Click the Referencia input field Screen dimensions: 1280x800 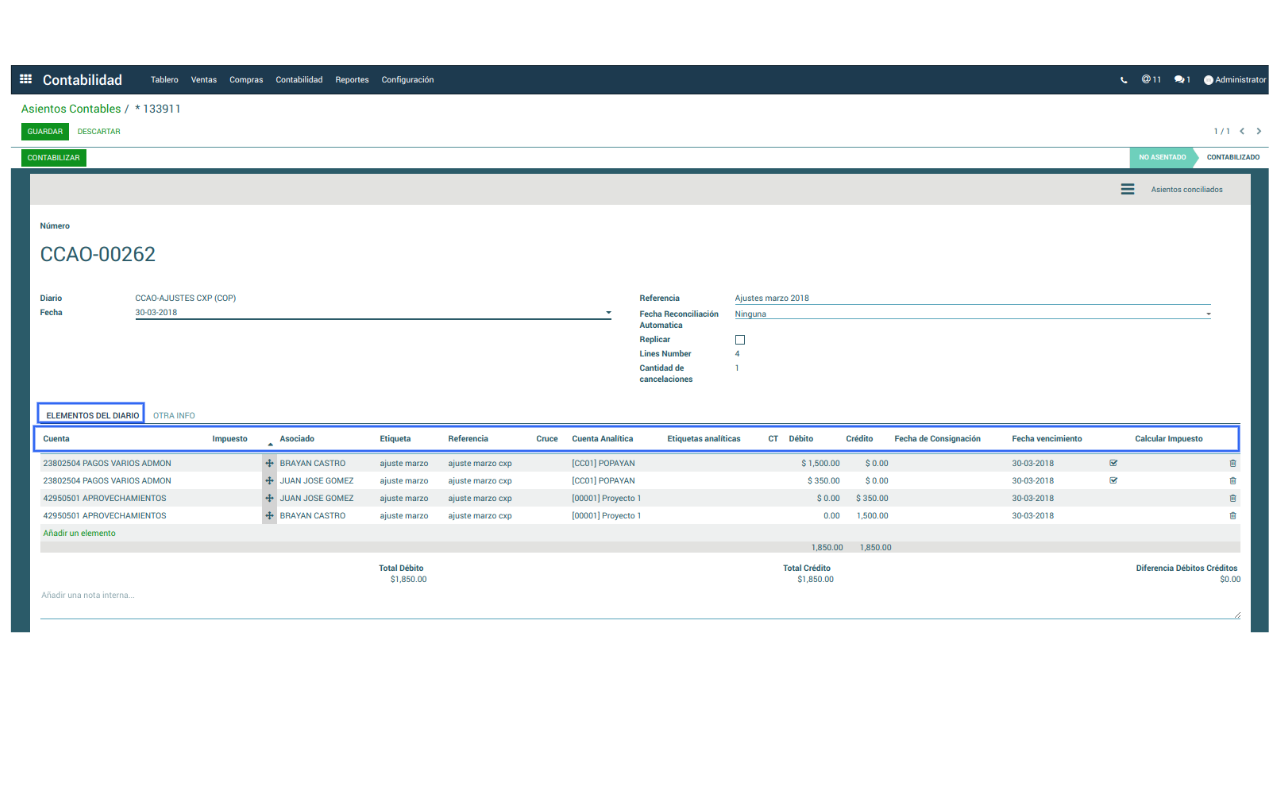coord(970,298)
